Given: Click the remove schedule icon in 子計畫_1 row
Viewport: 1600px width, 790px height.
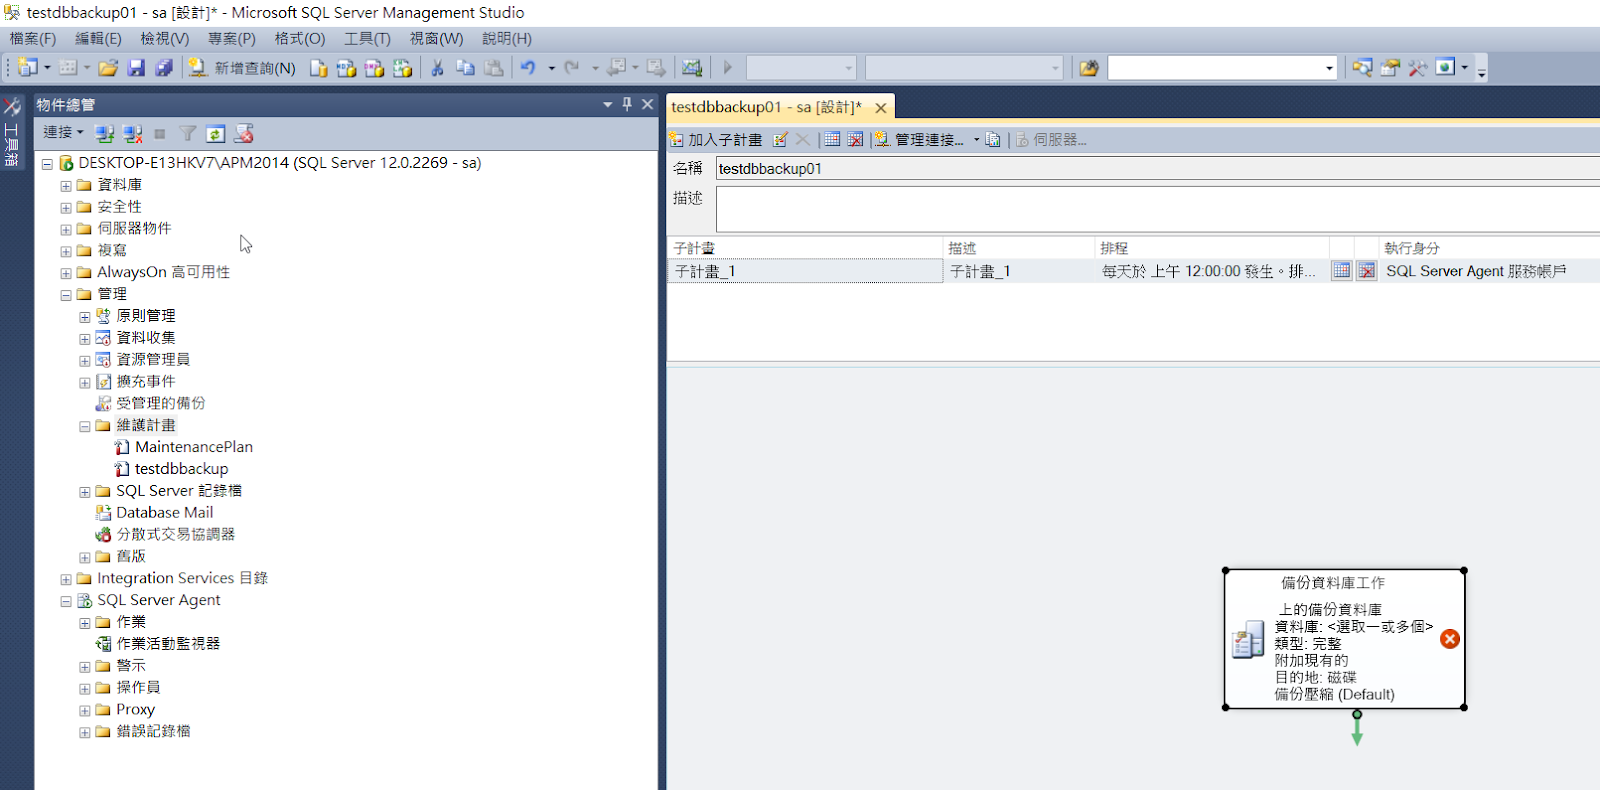Looking at the screenshot, I should coord(1366,271).
